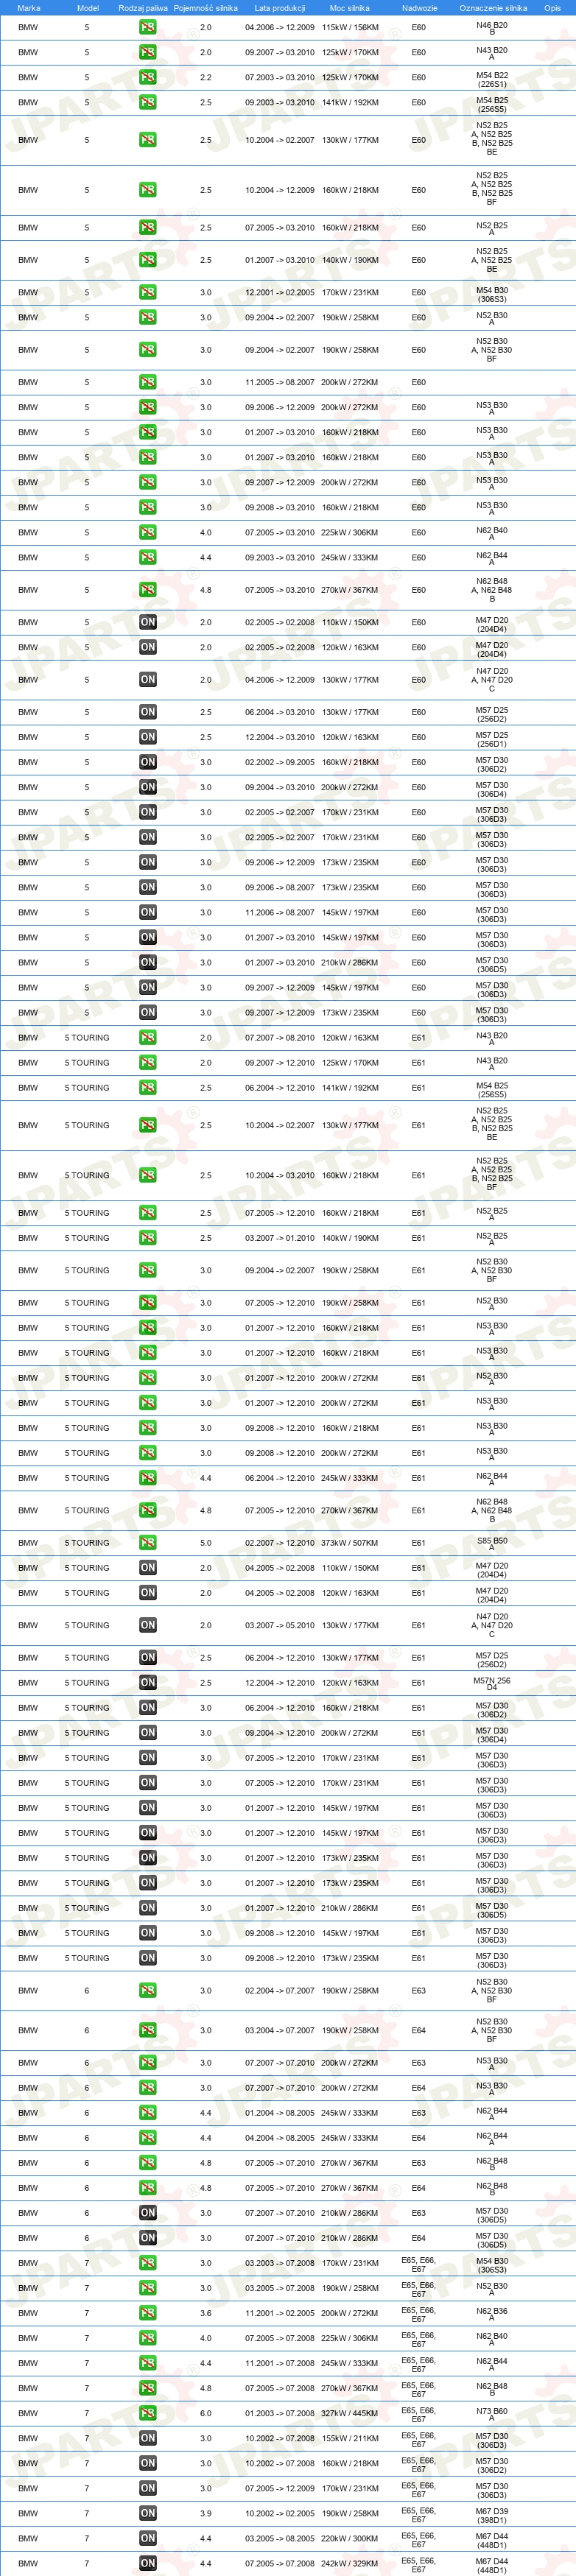The height and width of the screenshot is (2576, 576).
Task: Click the 03.2007 -> 05.2010 production date cell
Action: [280, 1625]
